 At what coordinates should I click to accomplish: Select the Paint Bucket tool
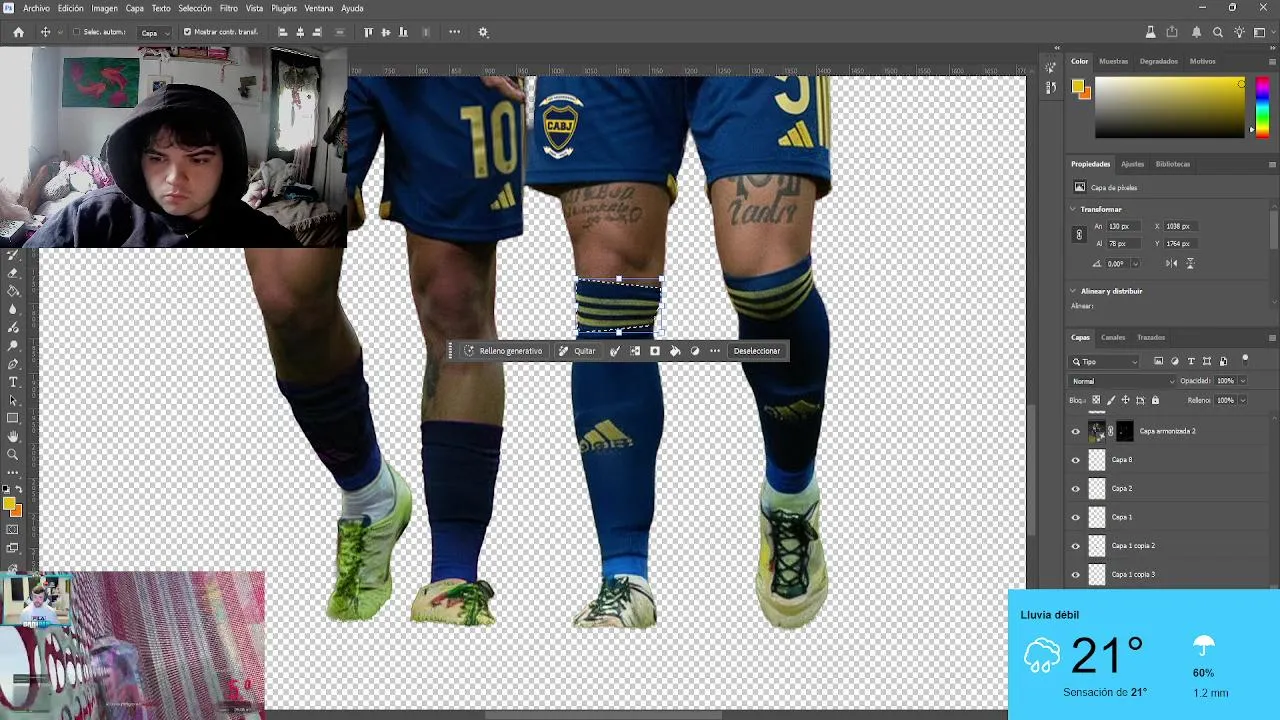tap(13, 291)
